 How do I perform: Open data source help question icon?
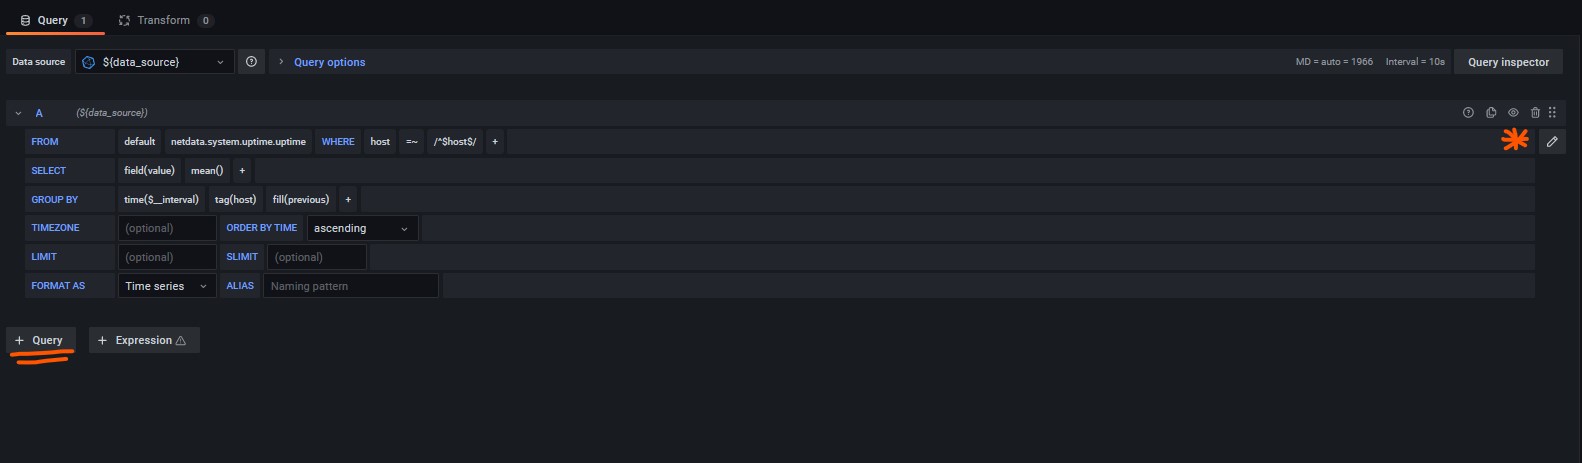[251, 62]
